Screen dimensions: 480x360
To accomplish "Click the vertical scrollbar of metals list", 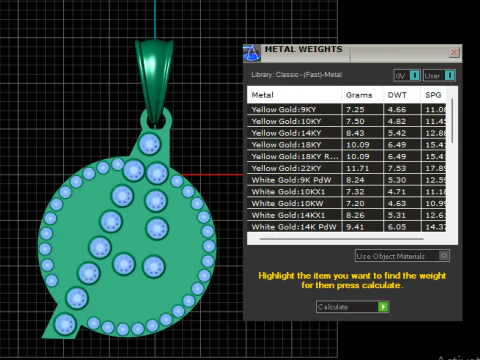I will click(x=452, y=121).
